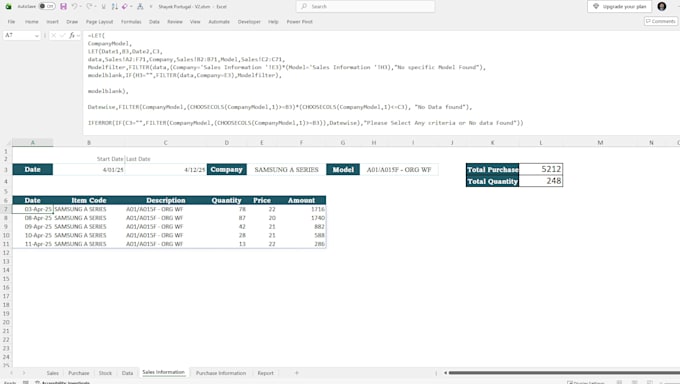
Task: Click the Normal view icon in status bar
Action: [620, 382]
